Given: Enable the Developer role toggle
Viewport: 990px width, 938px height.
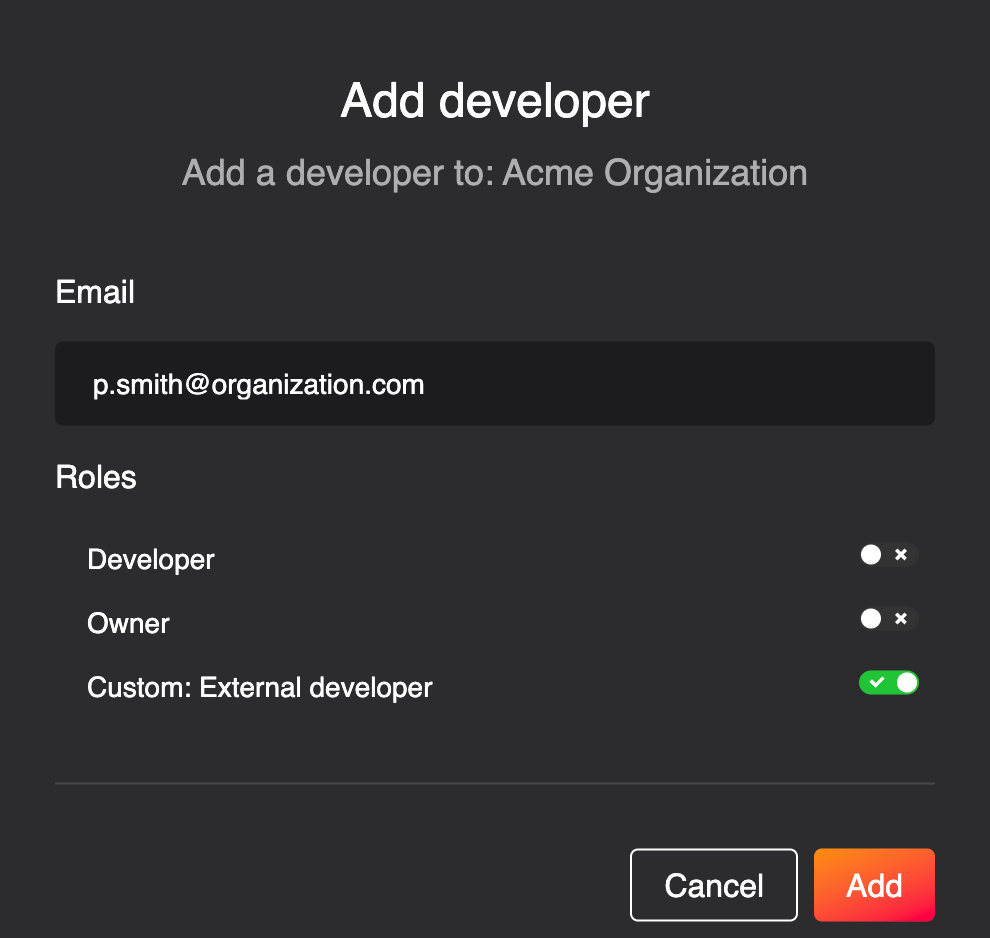Looking at the screenshot, I should (x=889, y=555).
